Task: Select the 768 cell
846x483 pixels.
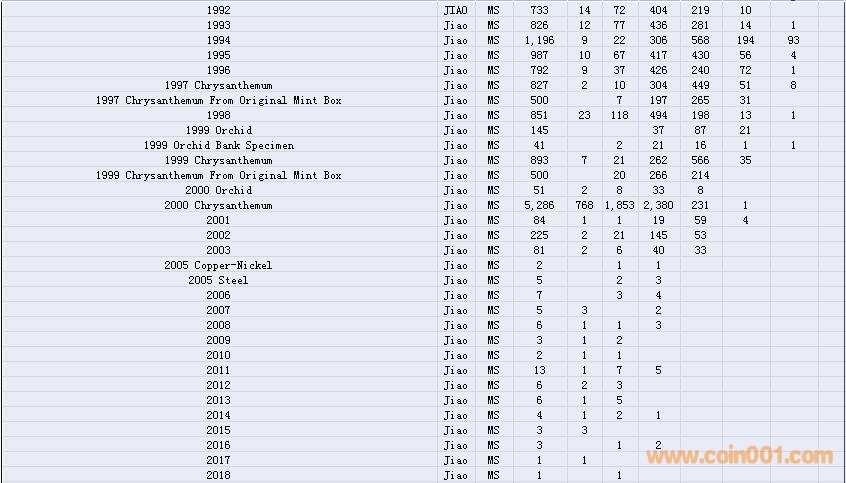Action: point(584,205)
